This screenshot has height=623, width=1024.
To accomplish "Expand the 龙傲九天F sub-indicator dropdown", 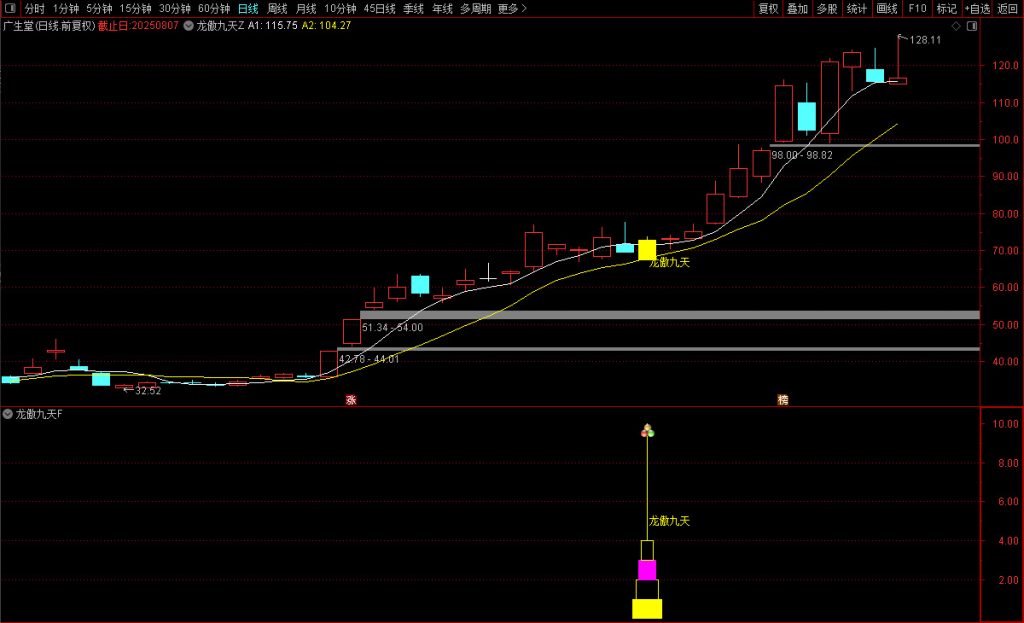I will pyautogui.click(x=8, y=413).
